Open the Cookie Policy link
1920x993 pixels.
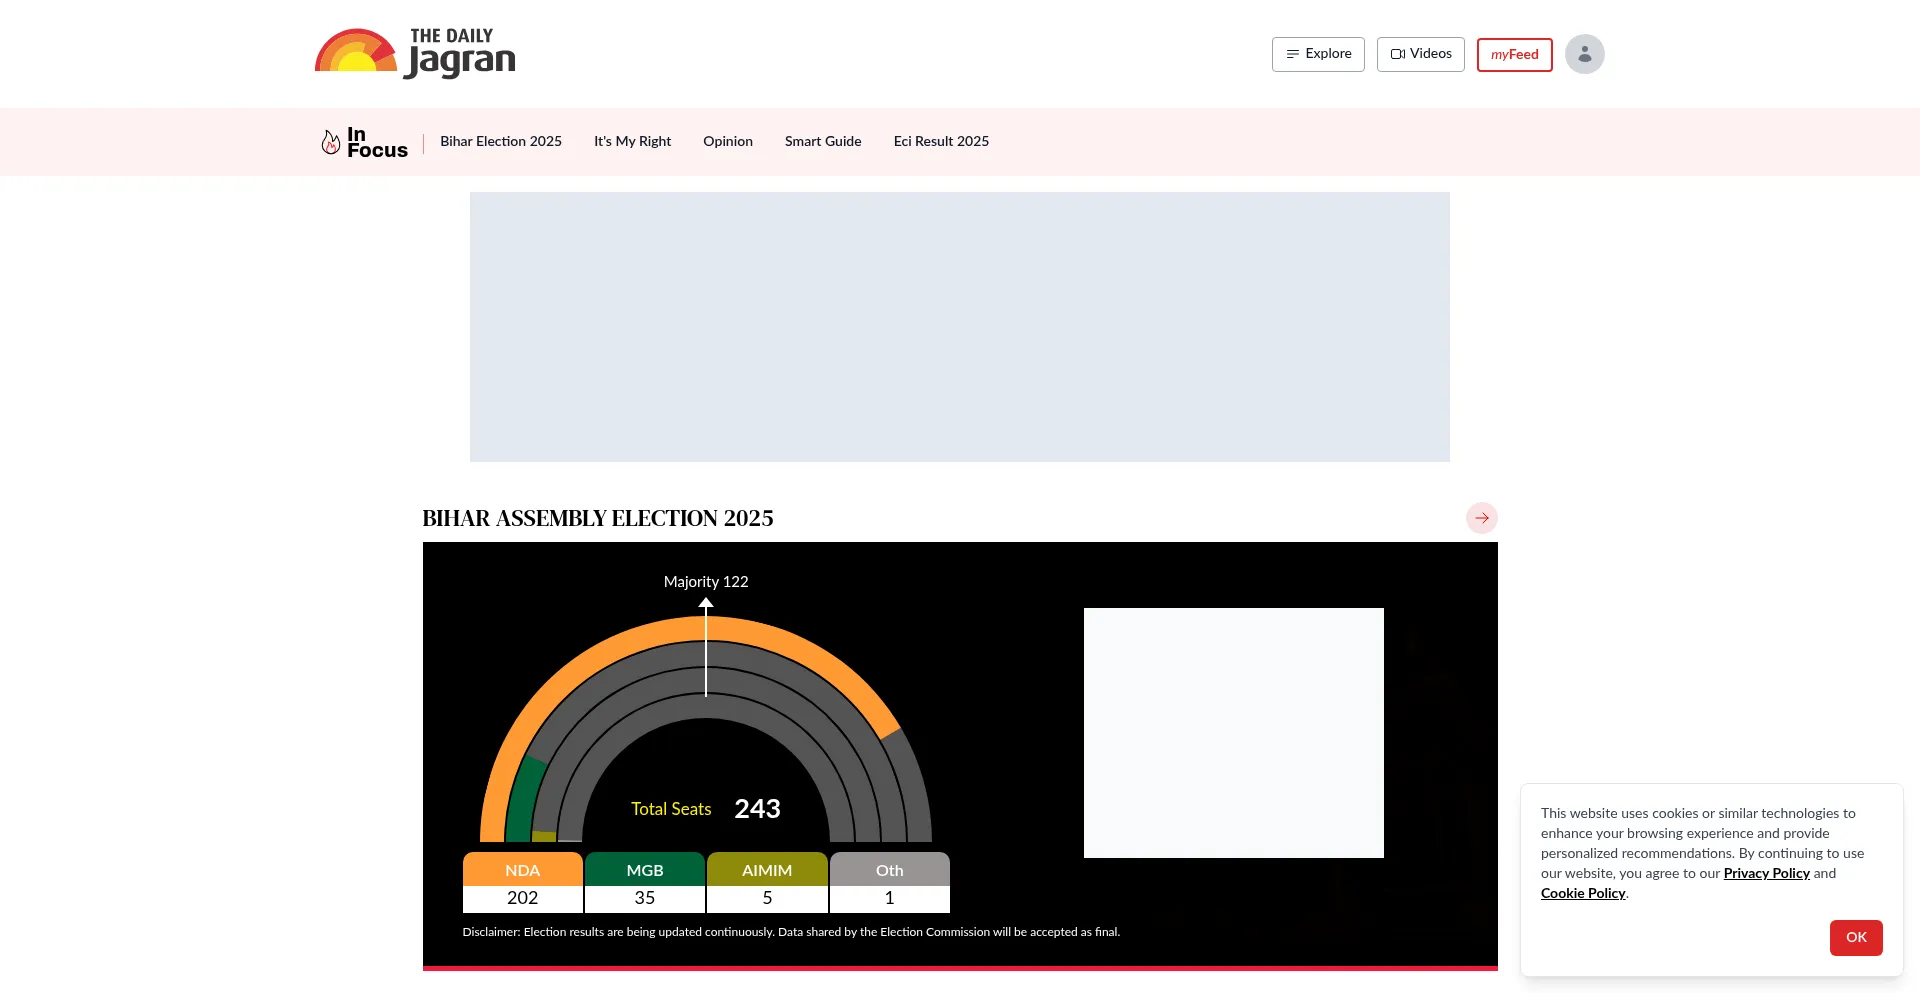tap(1583, 893)
